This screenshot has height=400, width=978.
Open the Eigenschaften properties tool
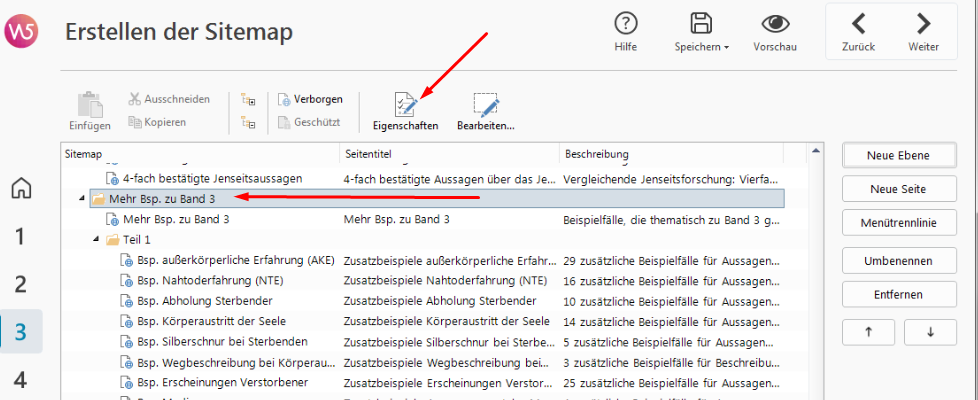[405, 112]
